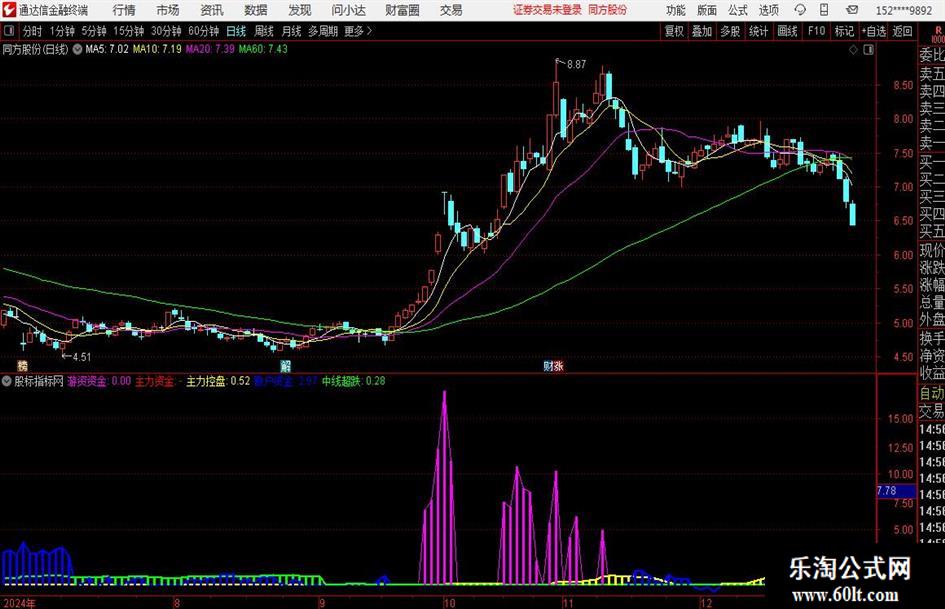Open the 数据 menu
The height and width of the screenshot is (609, 945).
point(256,10)
